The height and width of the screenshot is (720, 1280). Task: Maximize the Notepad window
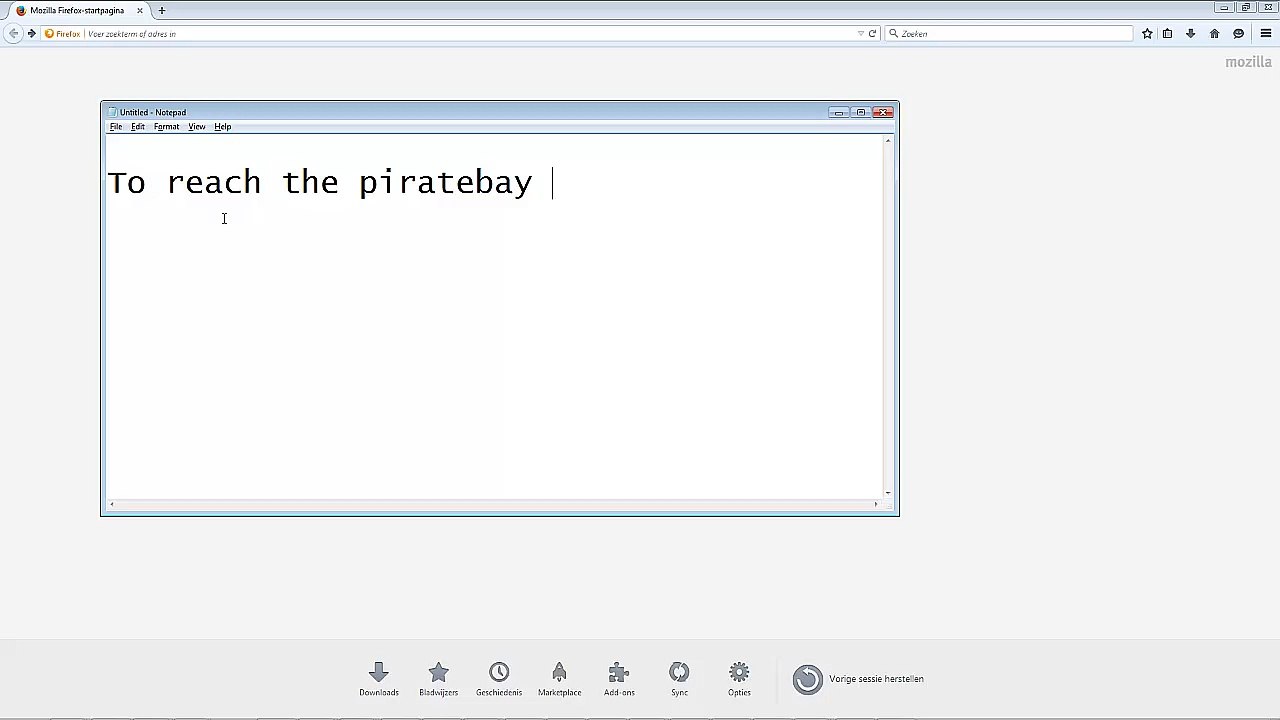[860, 112]
